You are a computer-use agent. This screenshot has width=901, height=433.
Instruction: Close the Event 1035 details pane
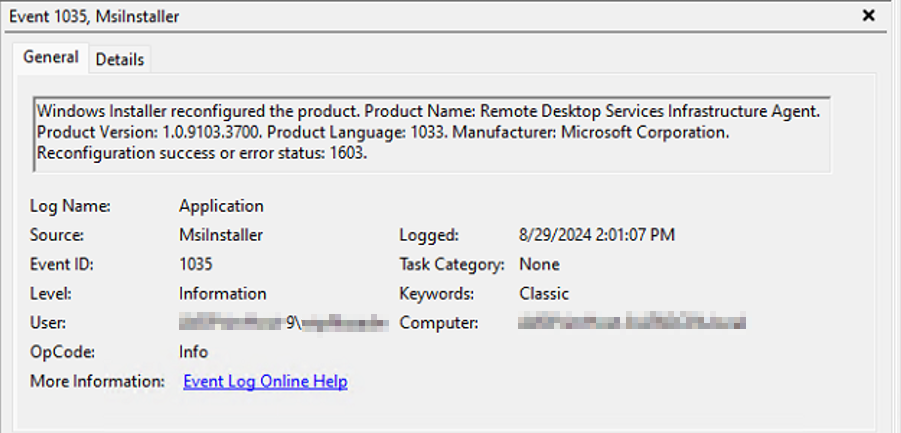pyautogui.click(x=868, y=15)
